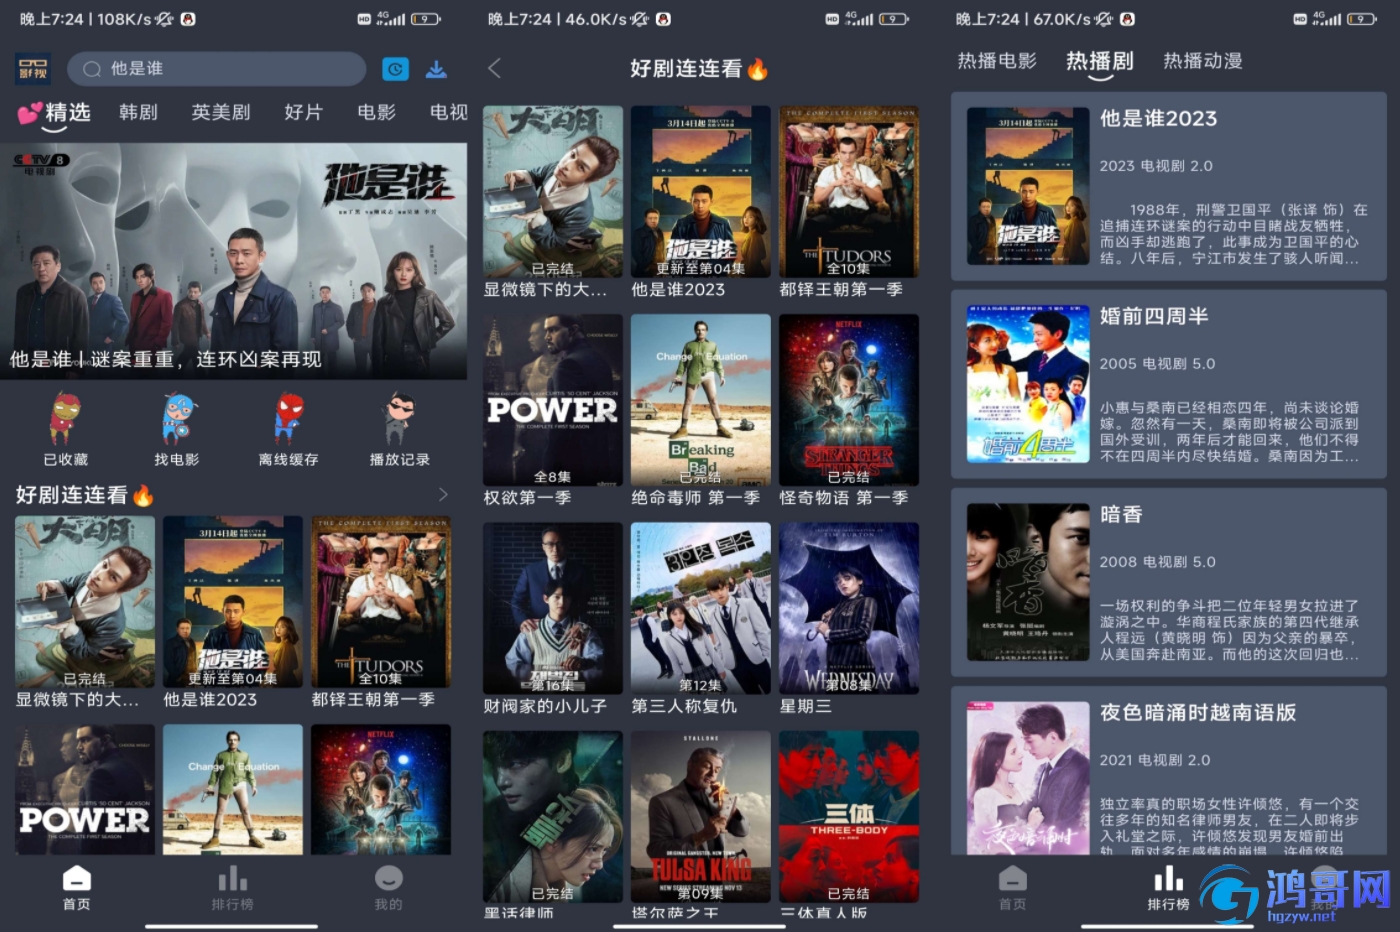
Task: Open 都铎王朝第一季 poster in middle grid
Action: click(849, 192)
